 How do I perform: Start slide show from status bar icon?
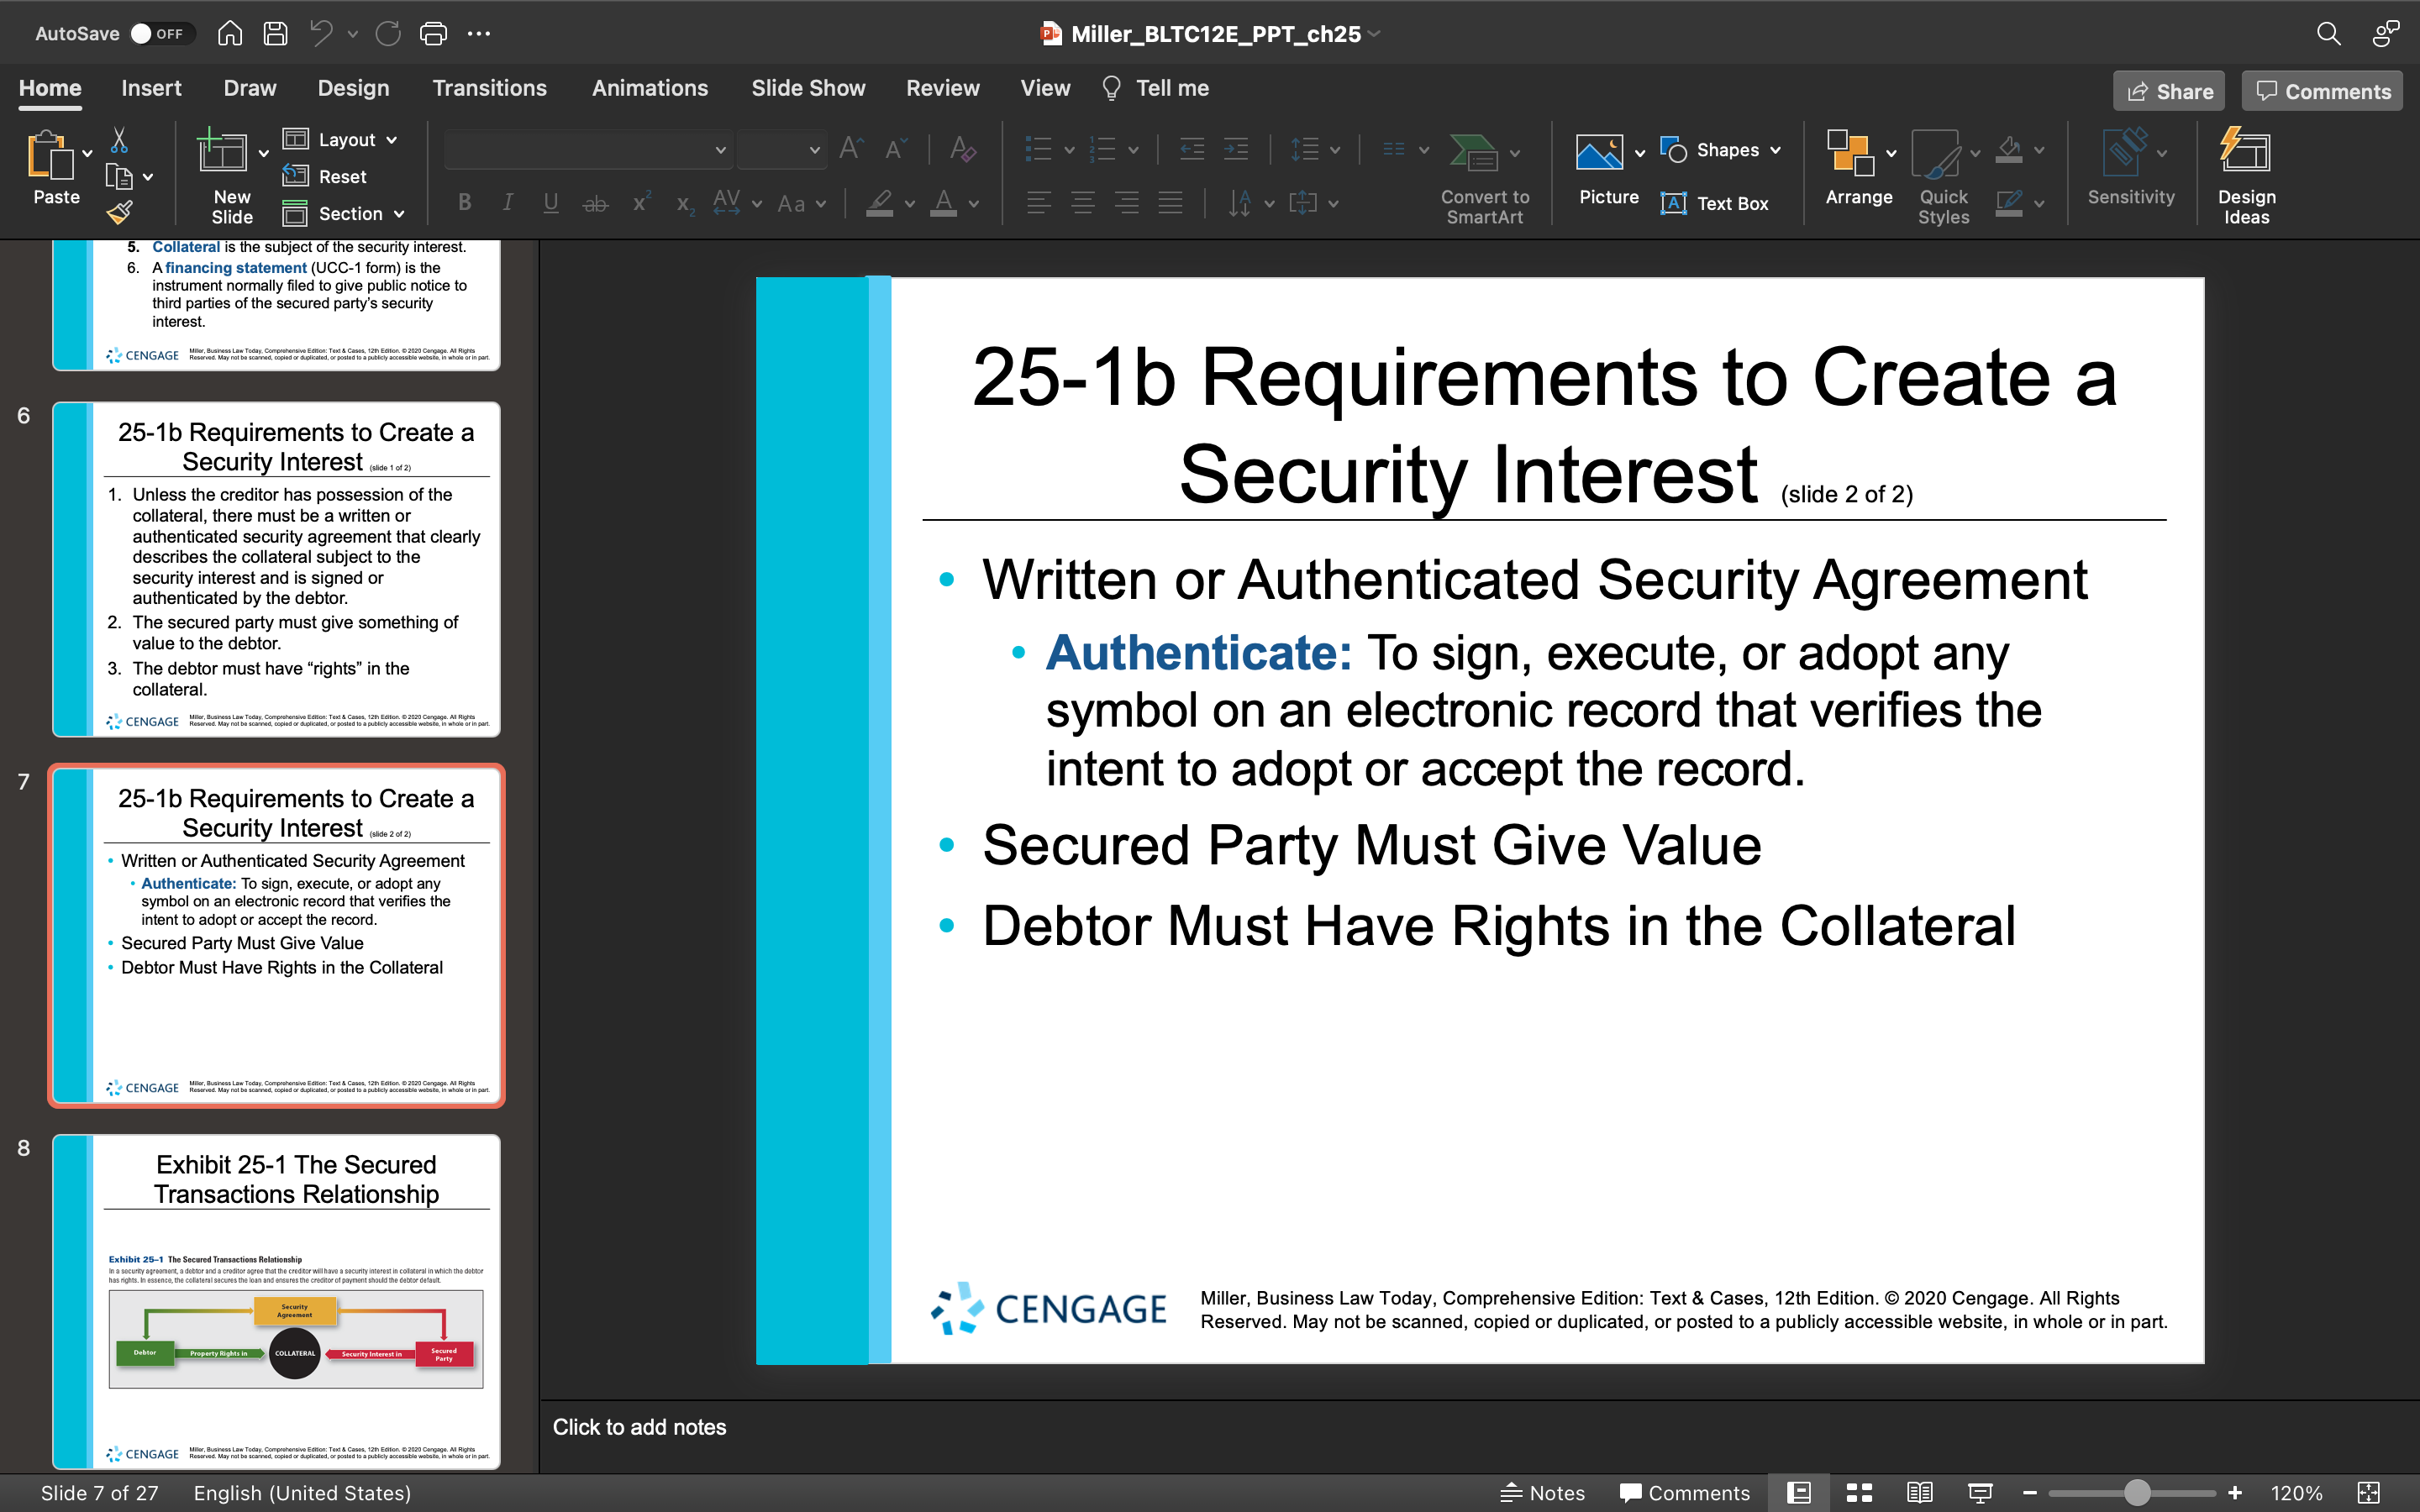pyautogui.click(x=1980, y=1492)
